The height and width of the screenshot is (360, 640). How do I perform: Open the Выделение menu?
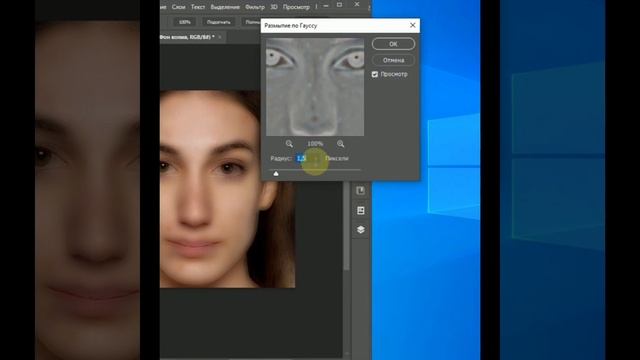point(225,7)
